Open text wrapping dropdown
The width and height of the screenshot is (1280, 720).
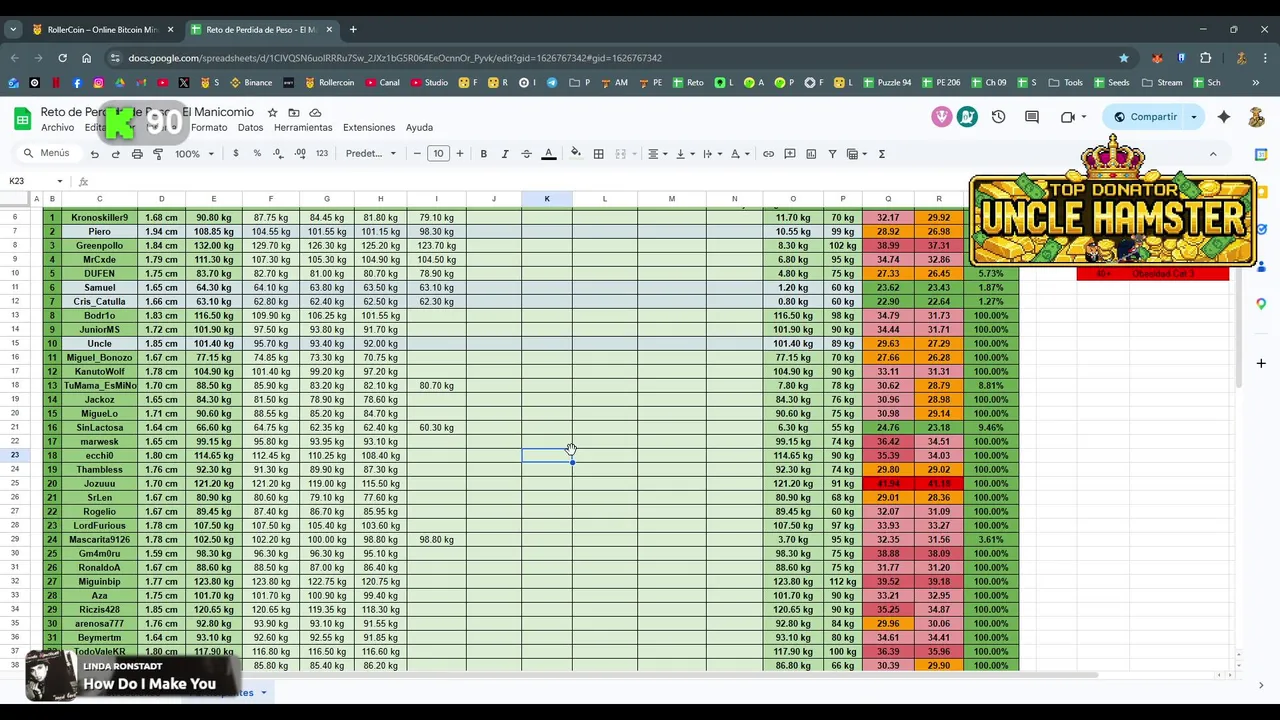(711, 154)
